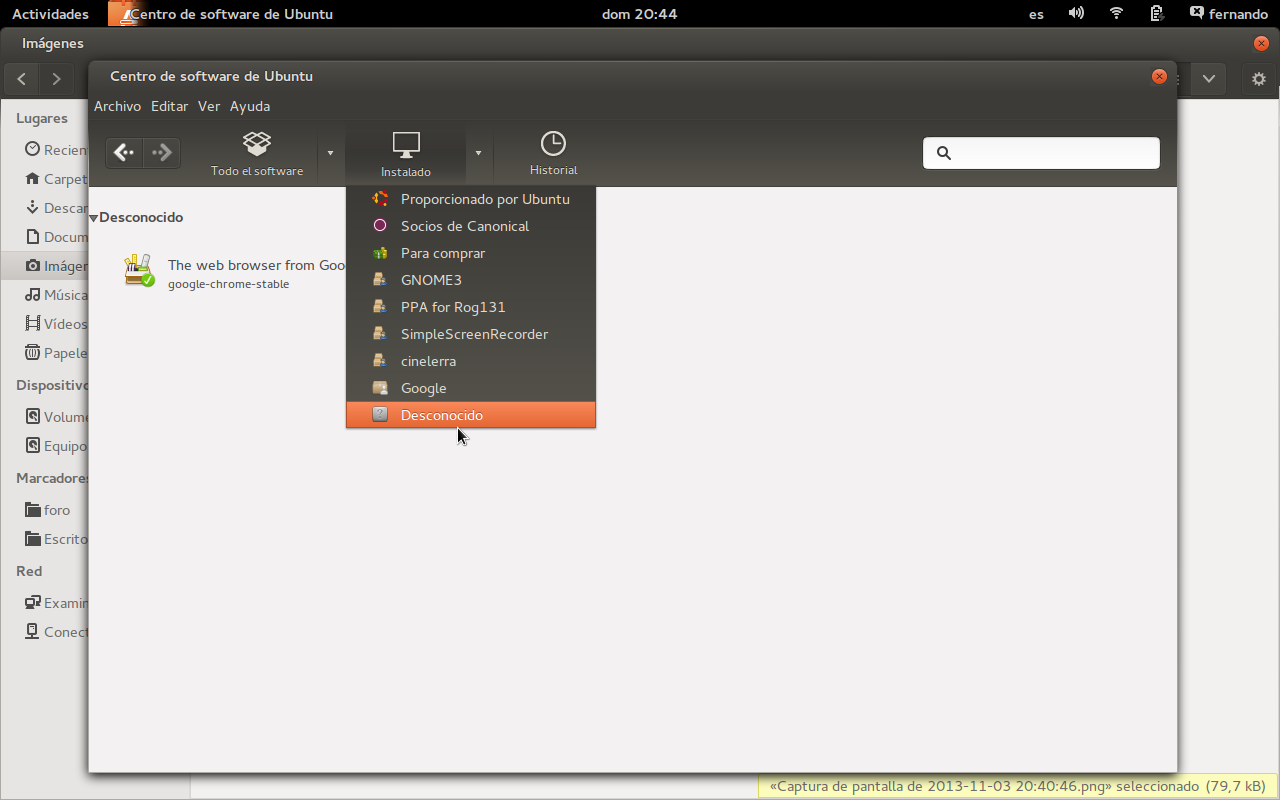This screenshot has height=800, width=1280.
Task: Click the Canonical circle icon in dropdown
Action: [380, 225]
